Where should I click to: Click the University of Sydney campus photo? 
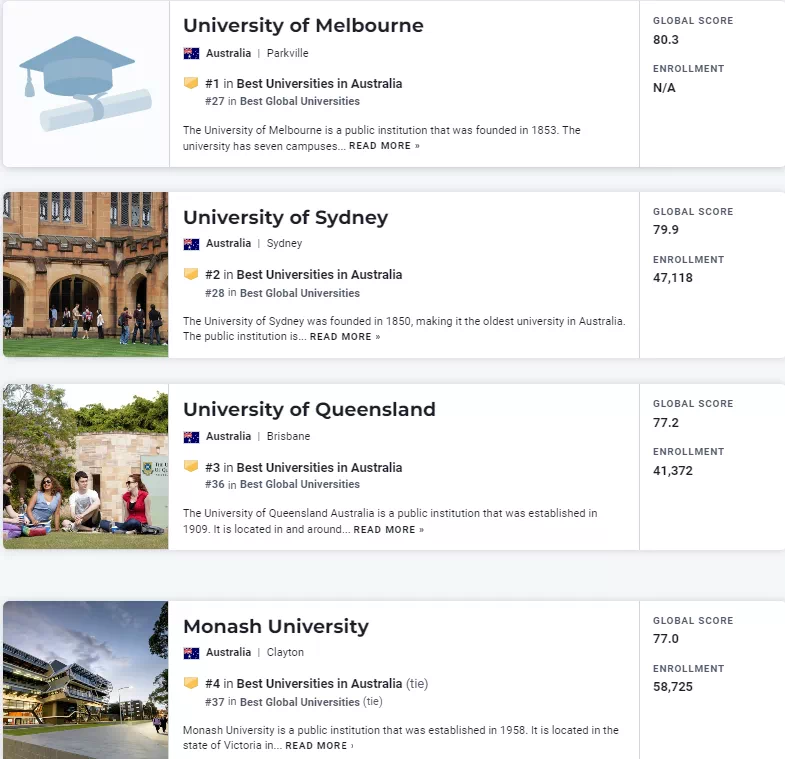point(86,274)
